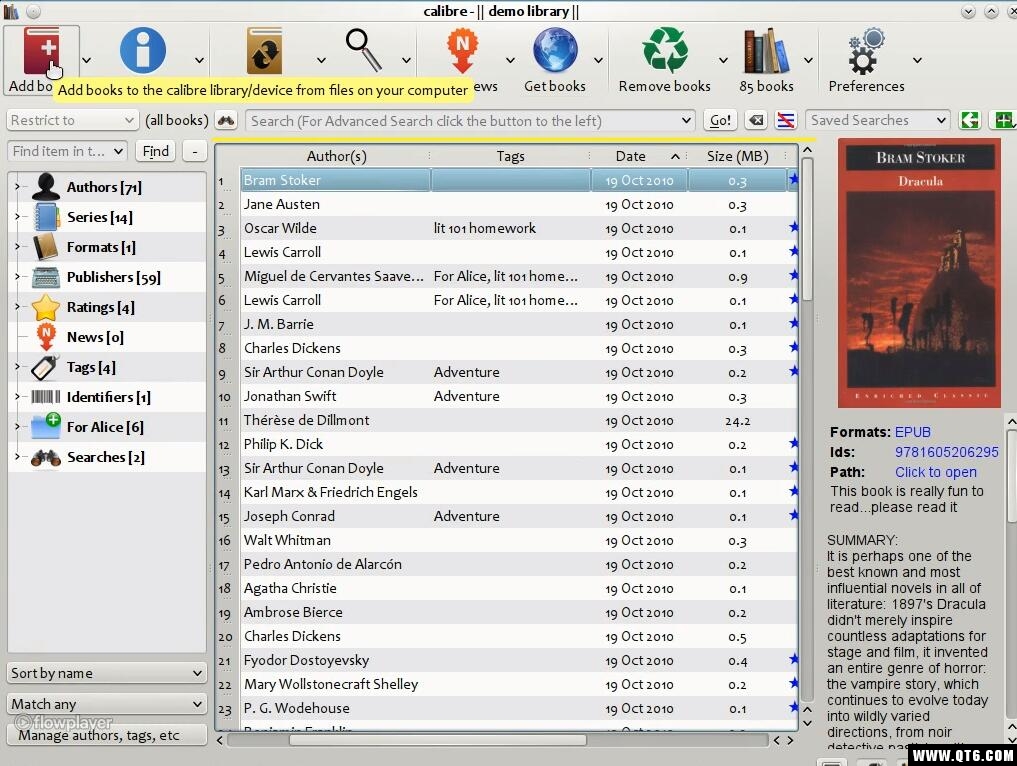Click the magnifying glass View icon

363,50
